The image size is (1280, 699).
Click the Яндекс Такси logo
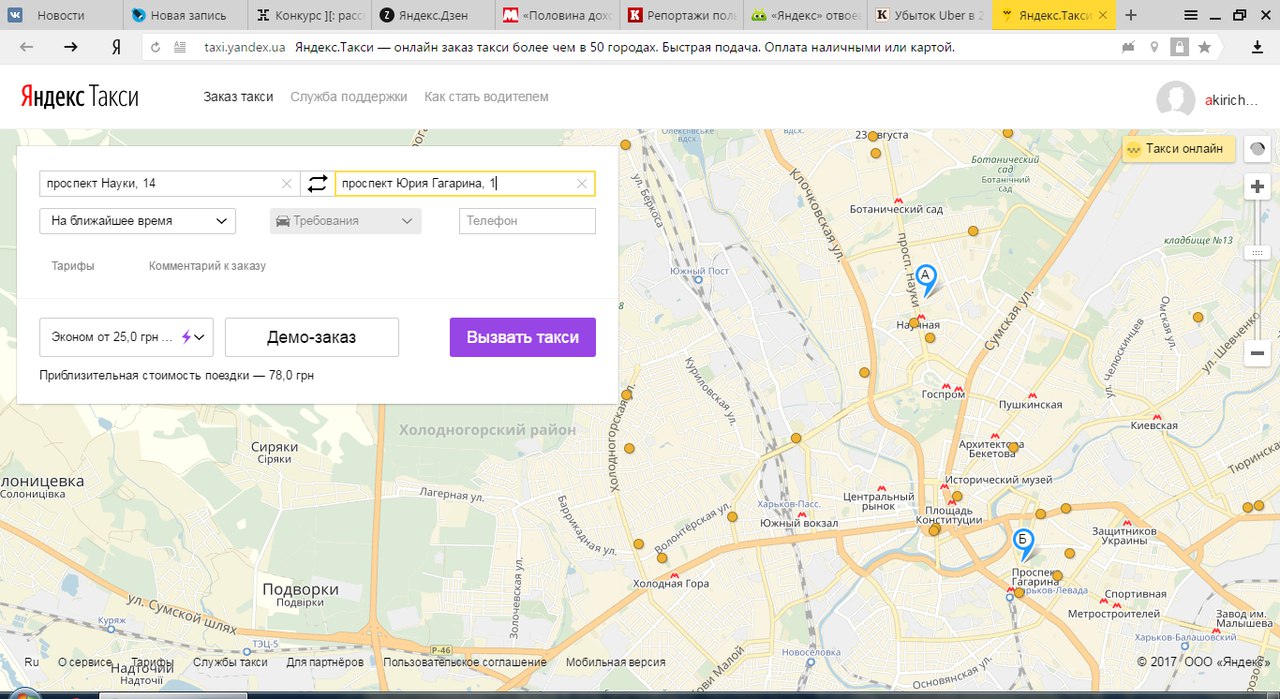79,97
